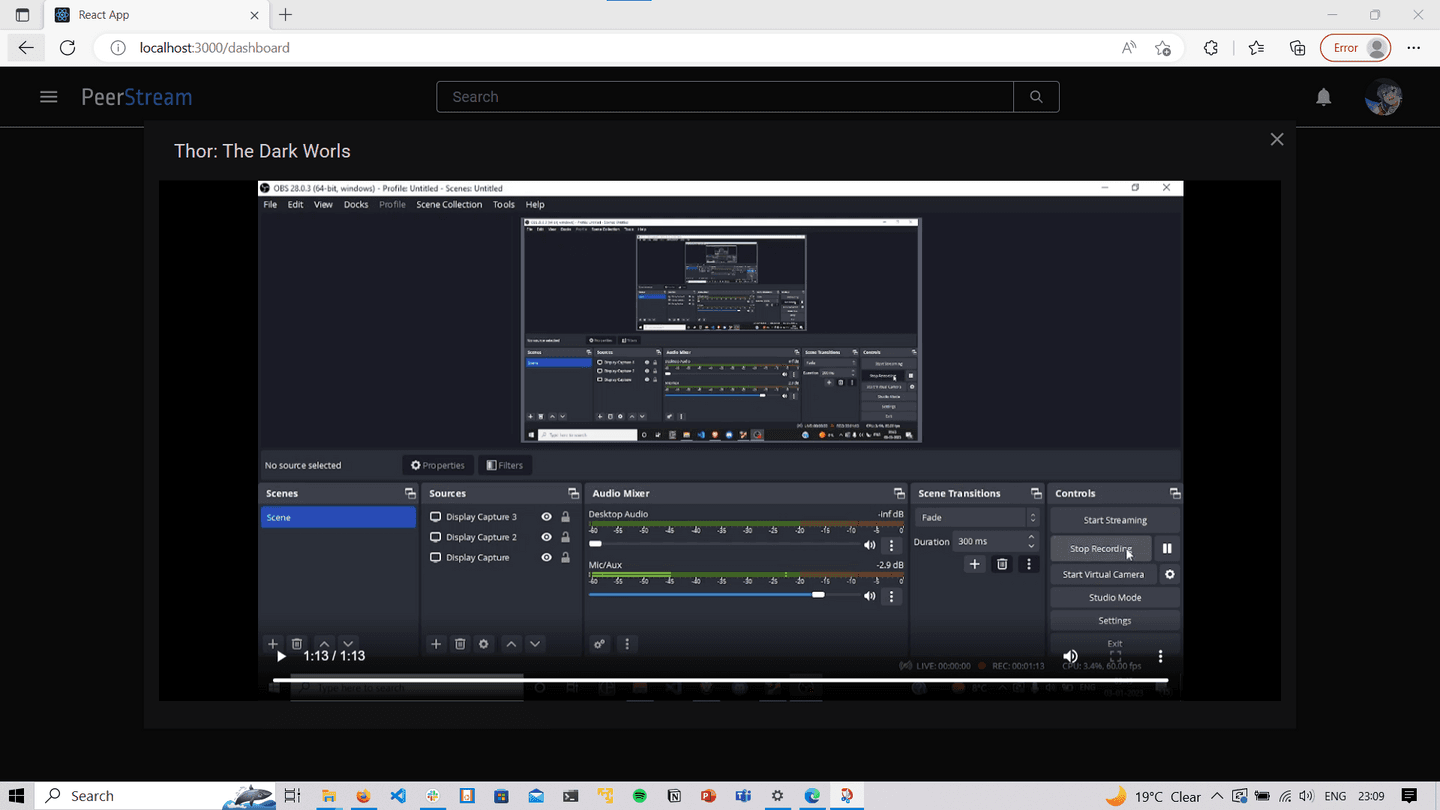Open a new browser tab
This screenshot has width=1440, height=810.
pos(286,15)
